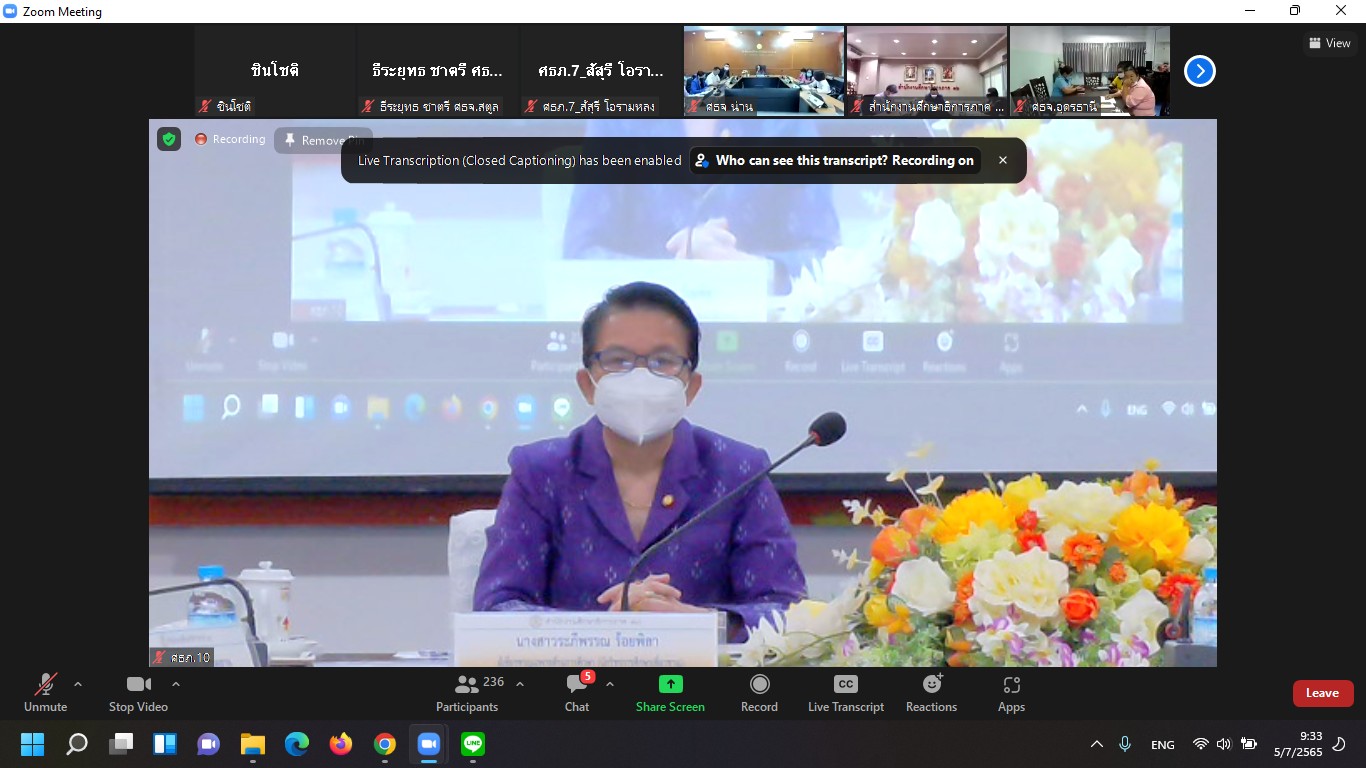Expand video options arrow beside Stop Video
This screenshot has height=768, width=1366.
(176, 684)
